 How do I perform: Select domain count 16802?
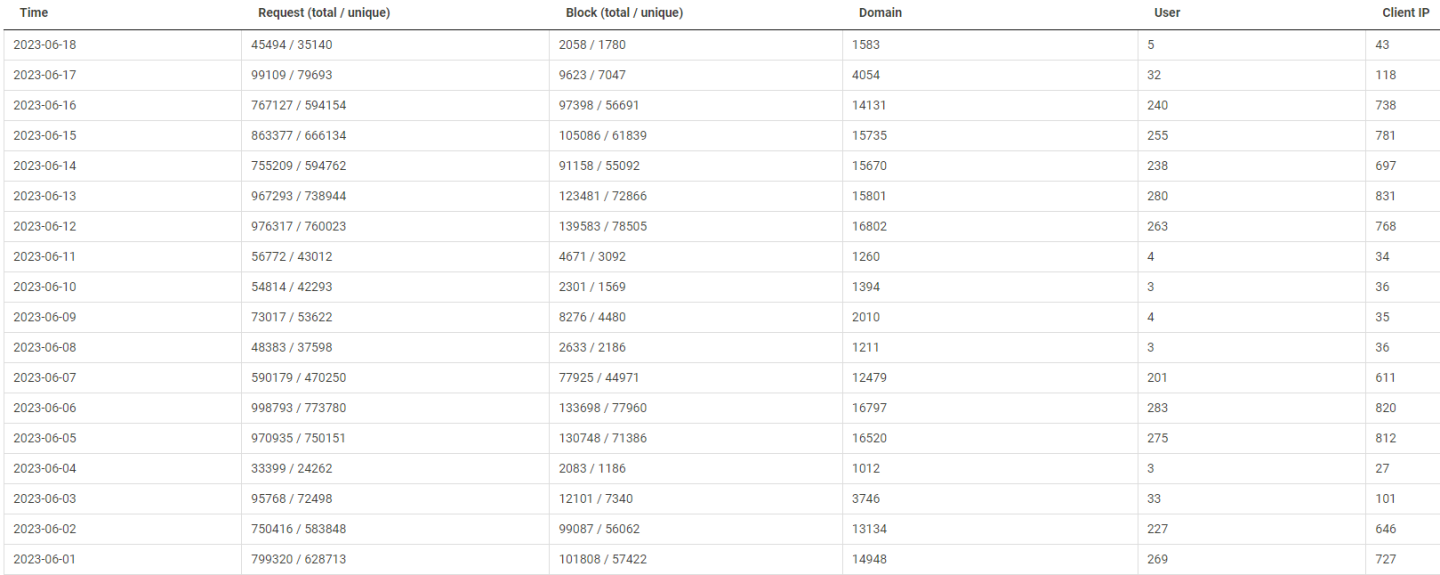pos(869,227)
